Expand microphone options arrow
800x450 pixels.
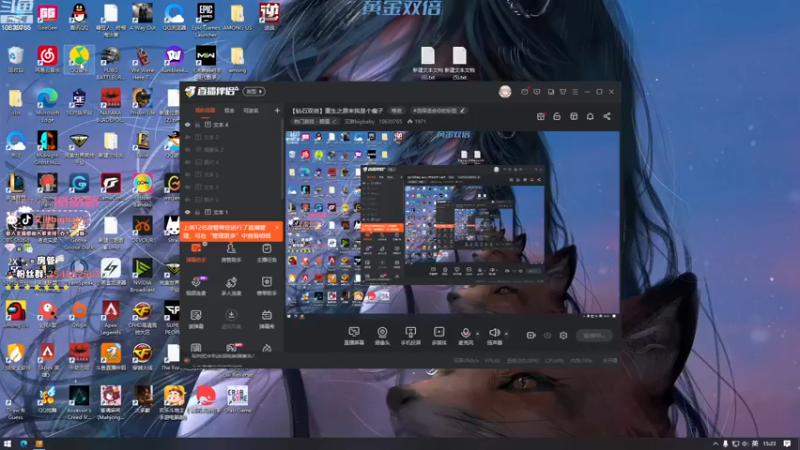[x=478, y=334]
